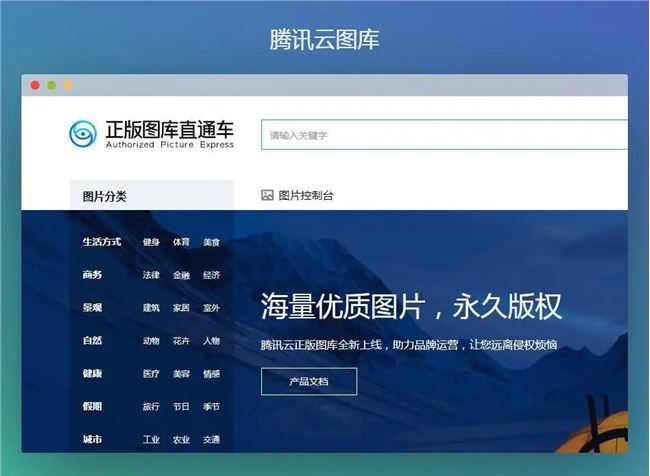Screen dimensions: 650x476
Task: Select the 生活方式 category
Action: coord(102,242)
